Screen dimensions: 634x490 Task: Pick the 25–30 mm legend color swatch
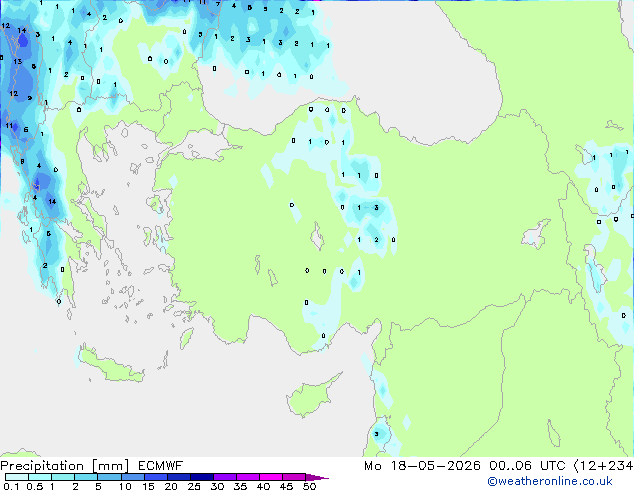[x=202, y=477]
